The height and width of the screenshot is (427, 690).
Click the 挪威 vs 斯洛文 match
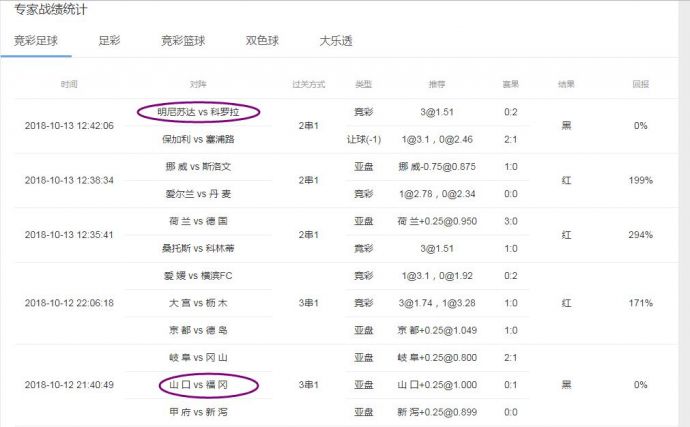click(x=198, y=167)
